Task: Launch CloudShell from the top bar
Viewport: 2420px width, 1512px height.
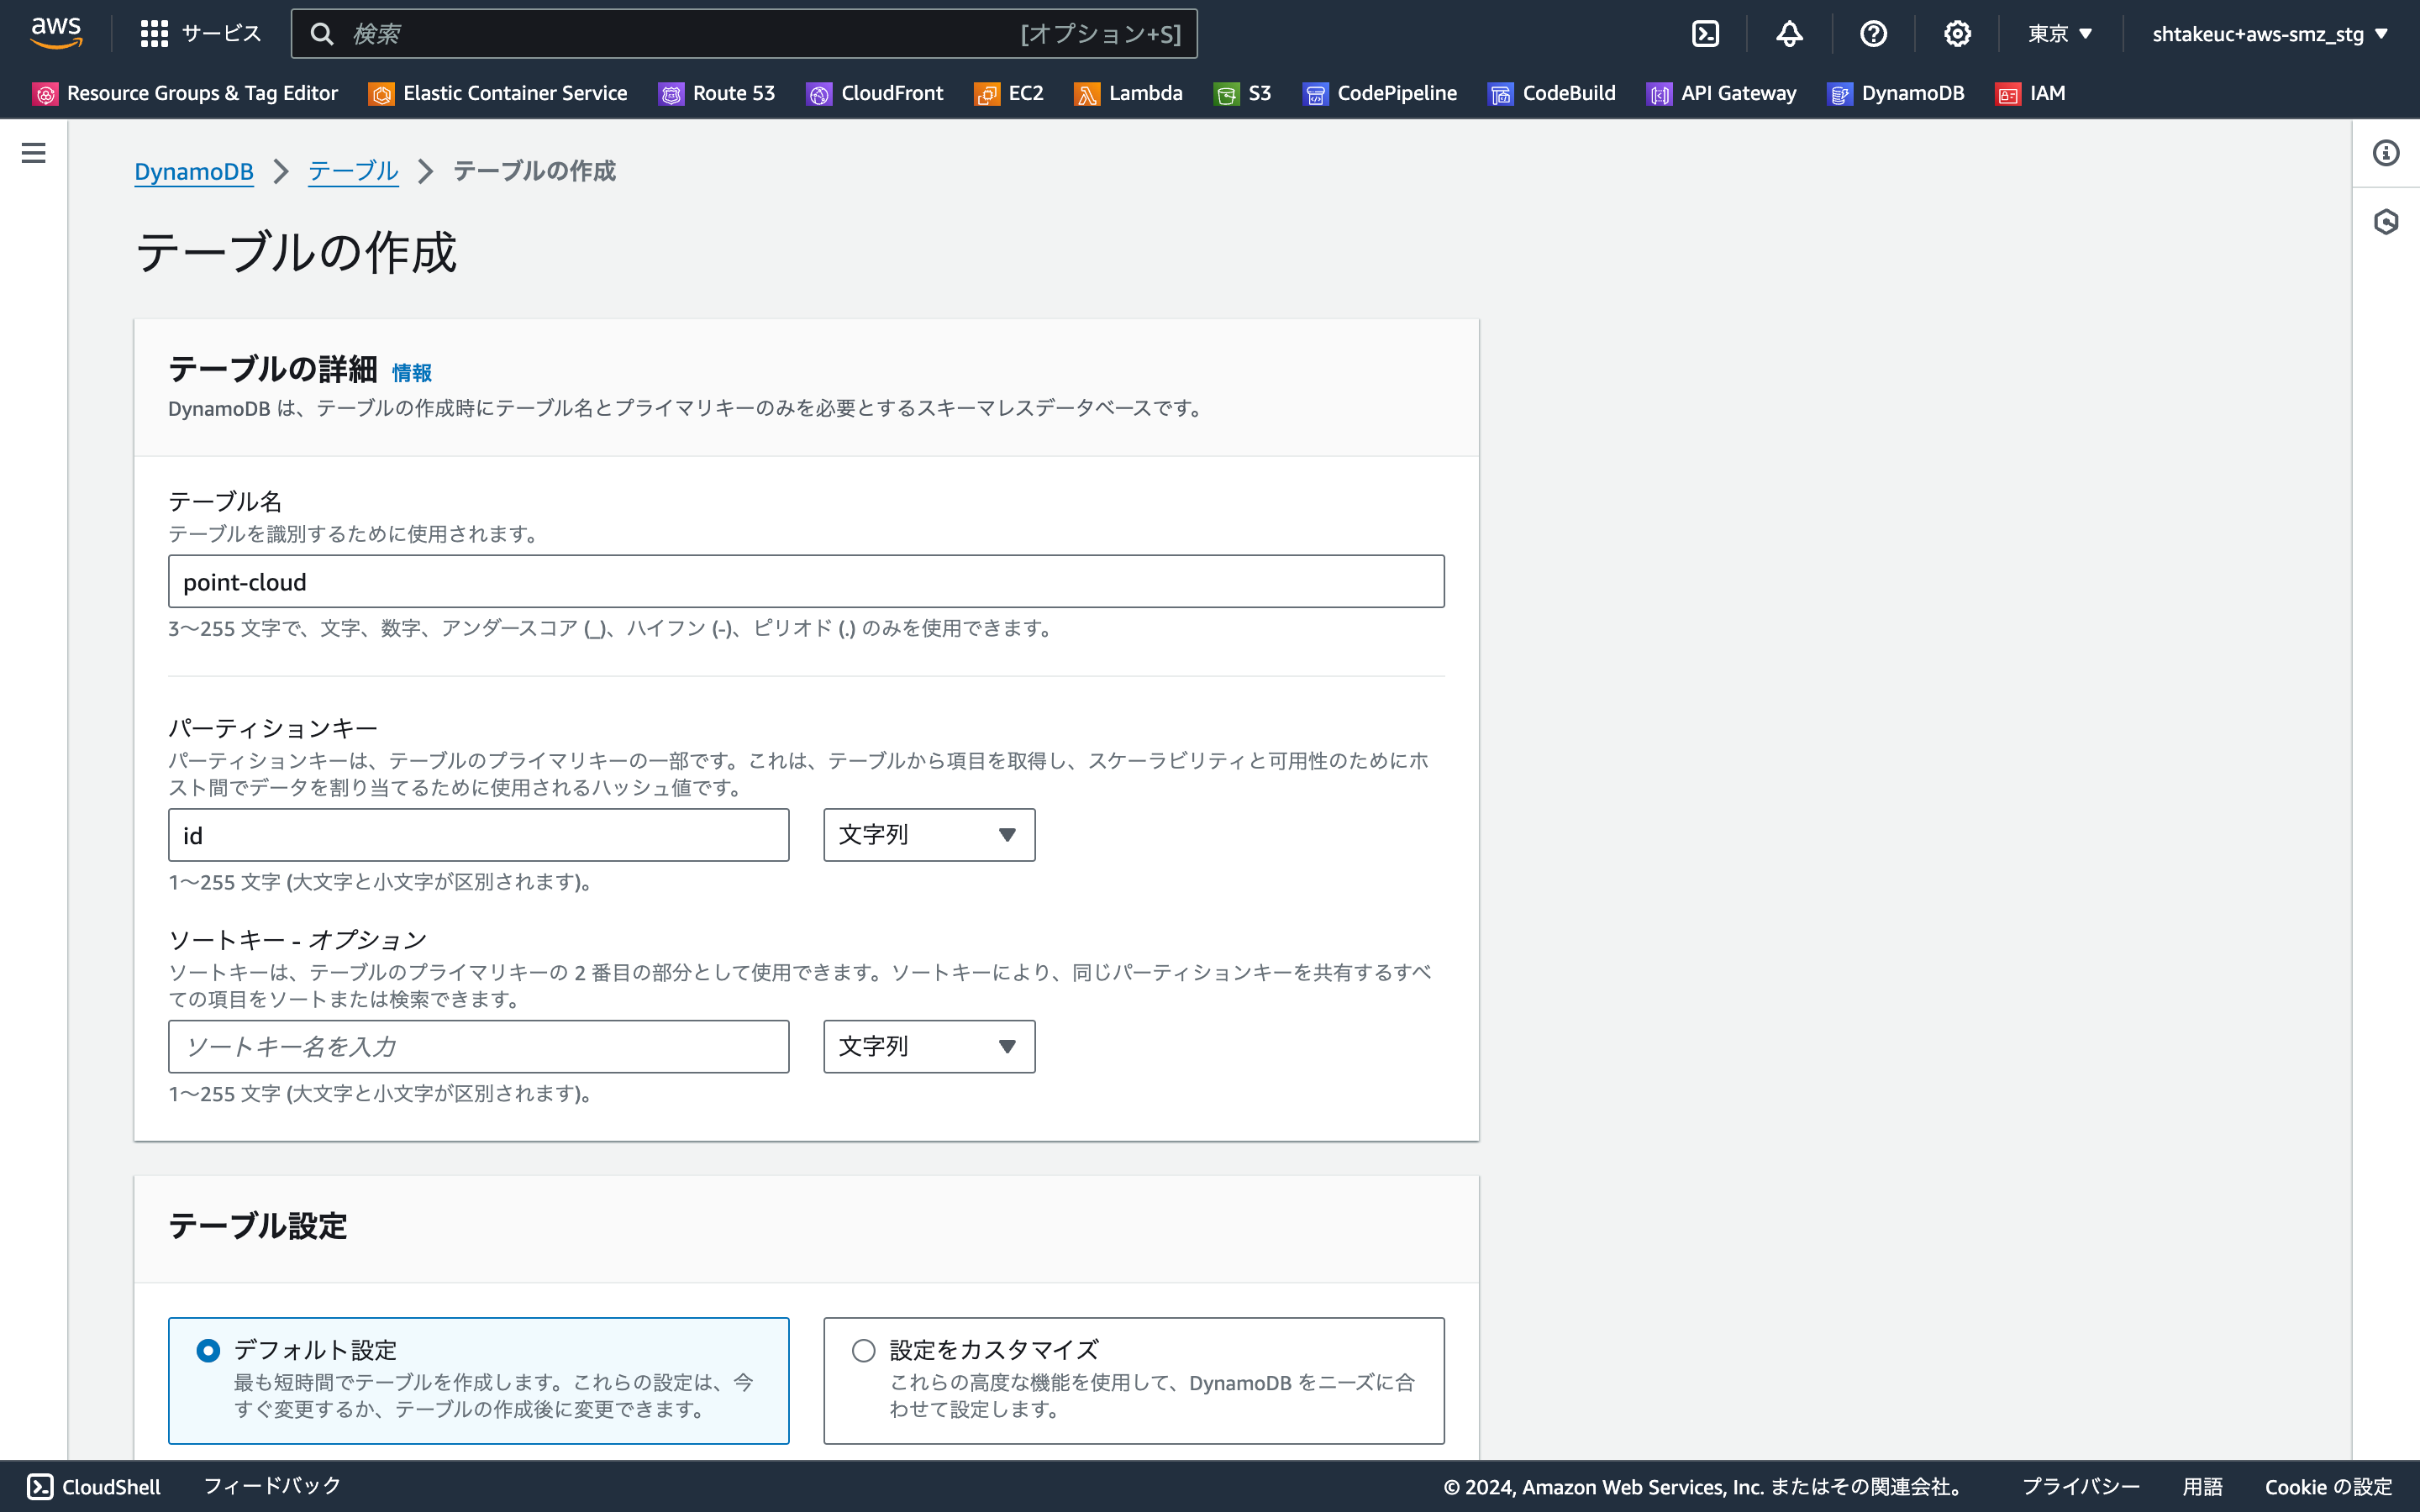Action: [1705, 33]
